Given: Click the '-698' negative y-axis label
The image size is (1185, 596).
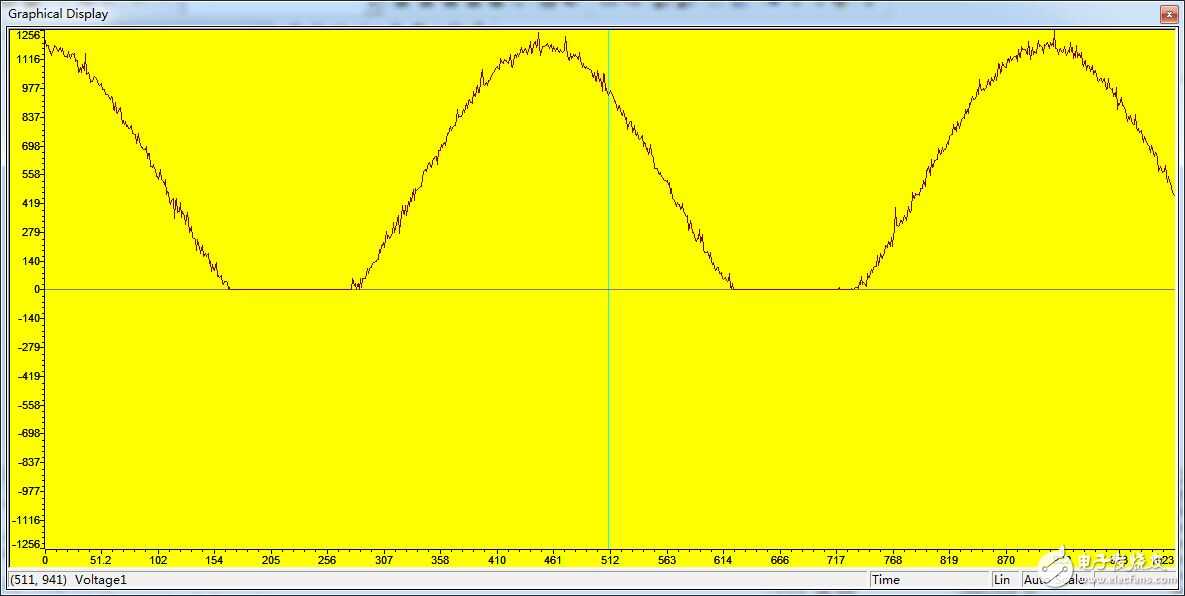Looking at the screenshot, I should click(x=29, y=434).
